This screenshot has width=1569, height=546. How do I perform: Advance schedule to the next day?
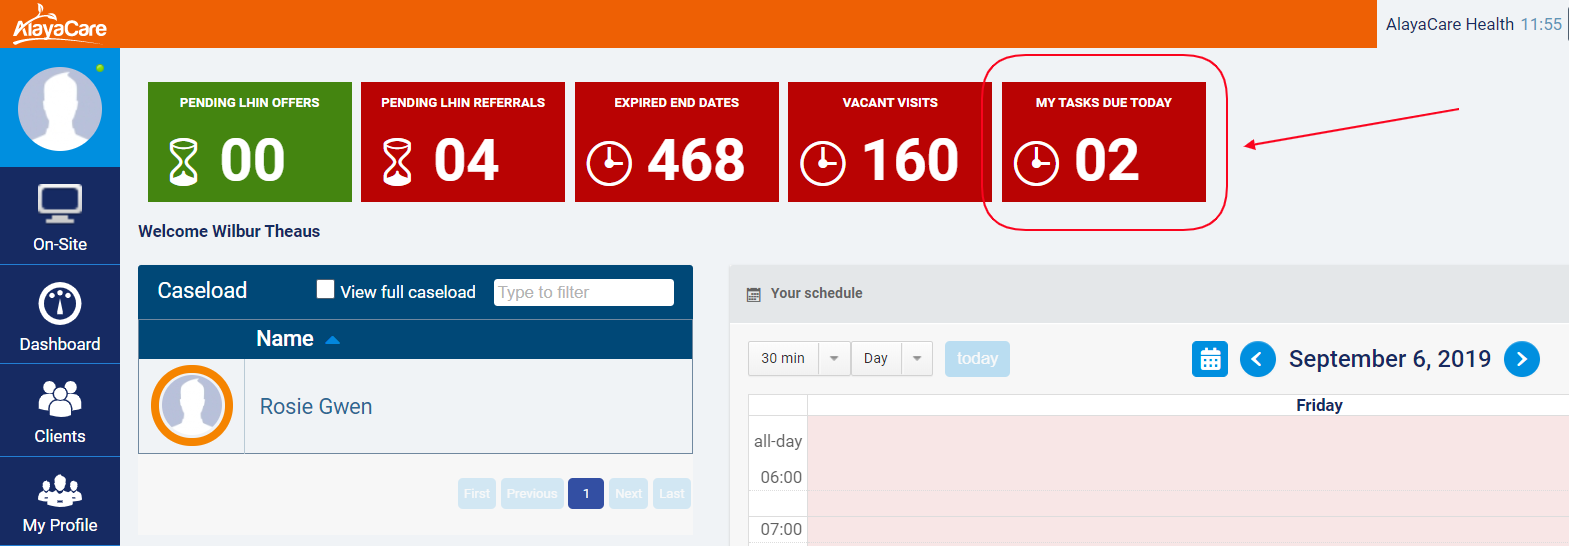point(1521,359)
